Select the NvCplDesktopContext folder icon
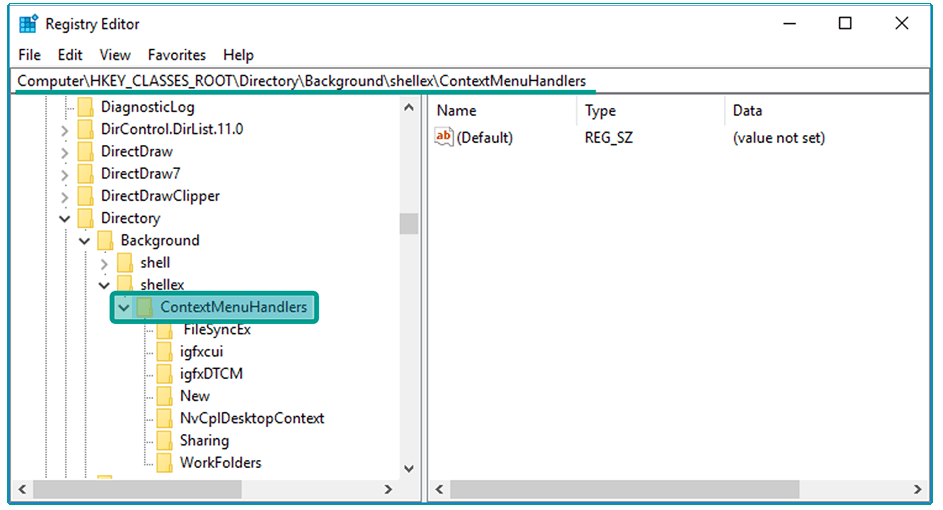The height and width of the screenshot is (510, 943). pos(164,419)
